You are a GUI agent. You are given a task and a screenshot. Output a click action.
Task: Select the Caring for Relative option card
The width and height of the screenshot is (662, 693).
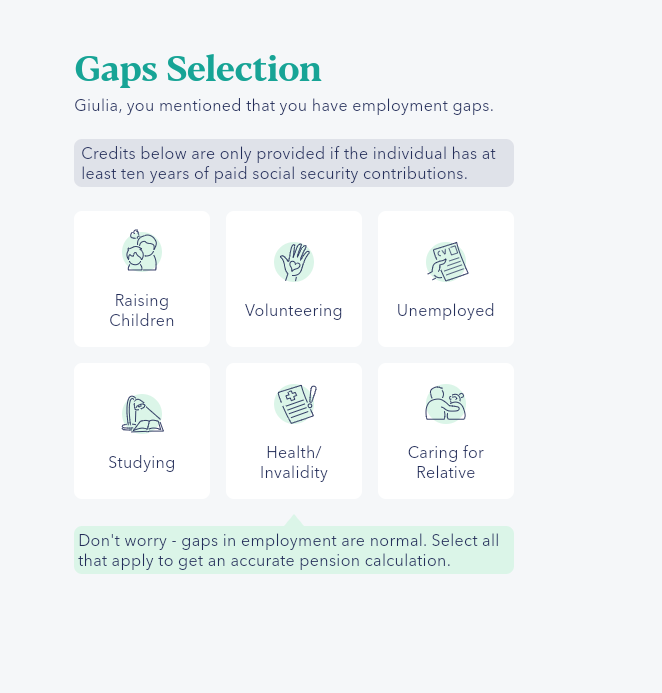pyautogui.click(x=446, y=431)
